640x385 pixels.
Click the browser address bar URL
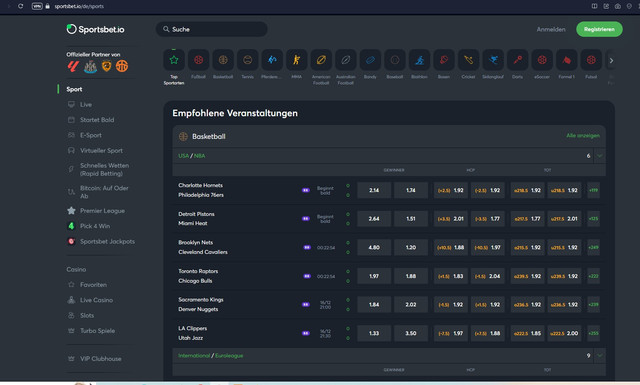[79, 6]
